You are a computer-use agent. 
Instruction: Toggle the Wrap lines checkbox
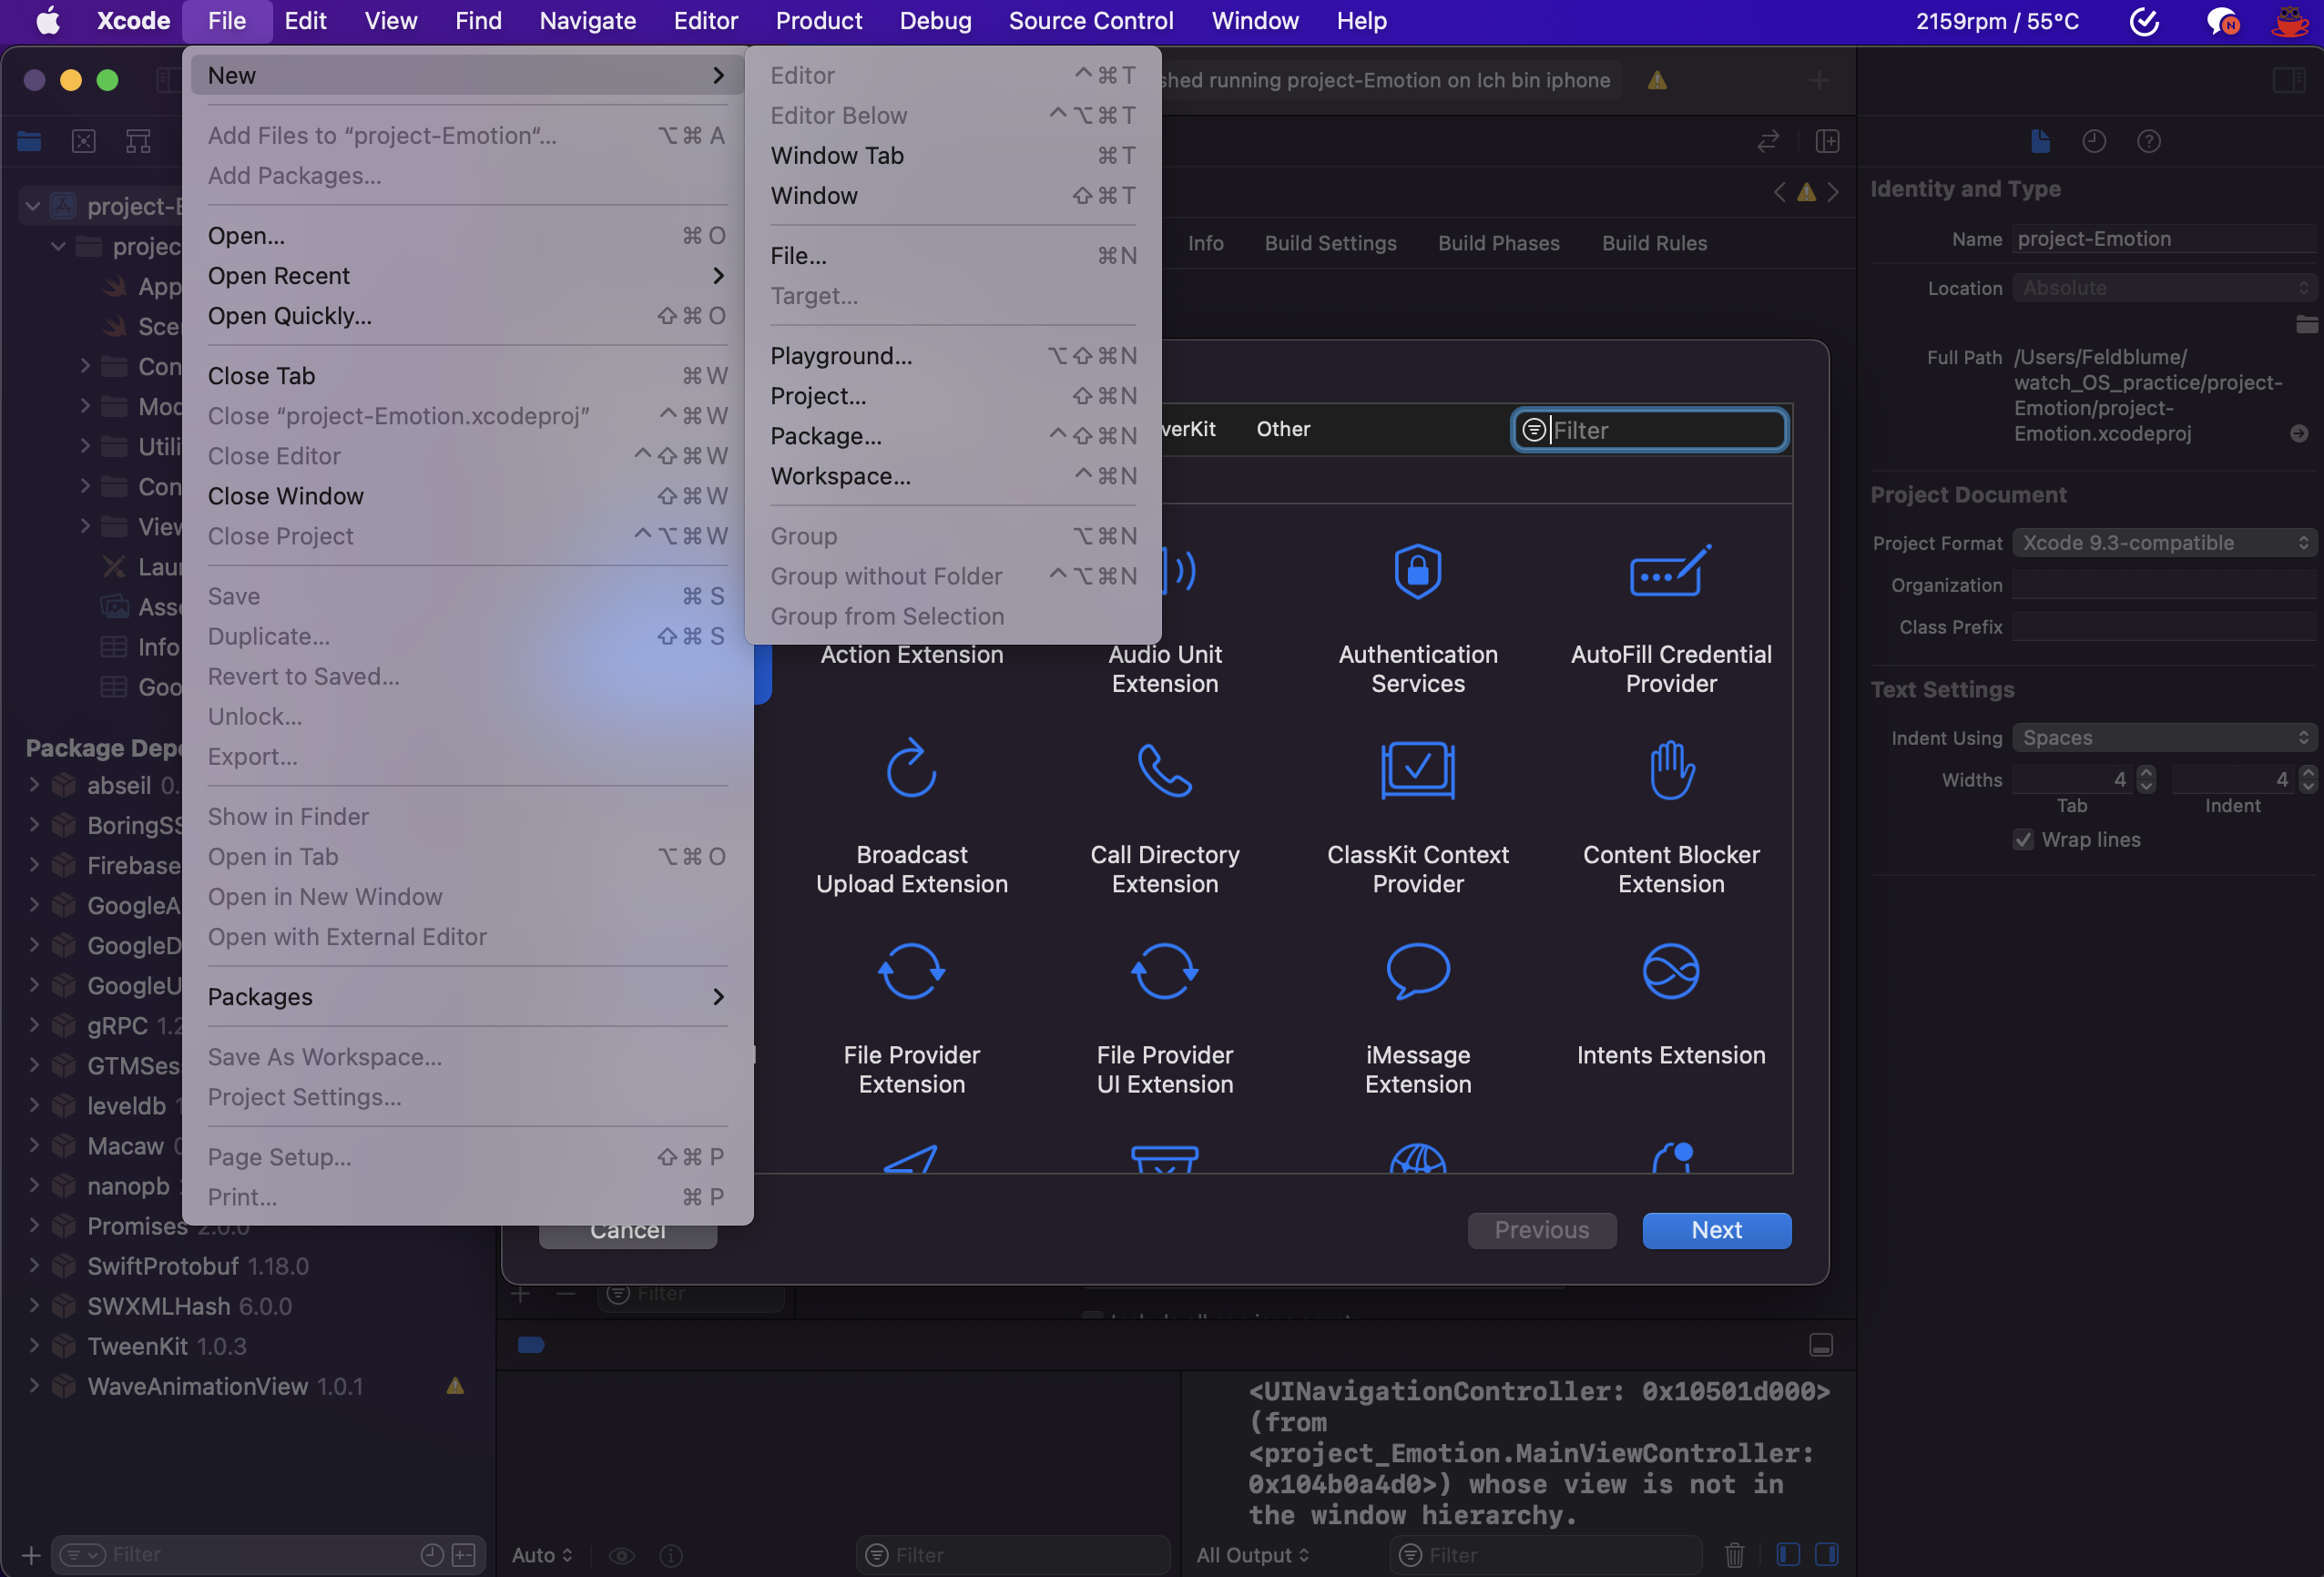point(2022,839)
